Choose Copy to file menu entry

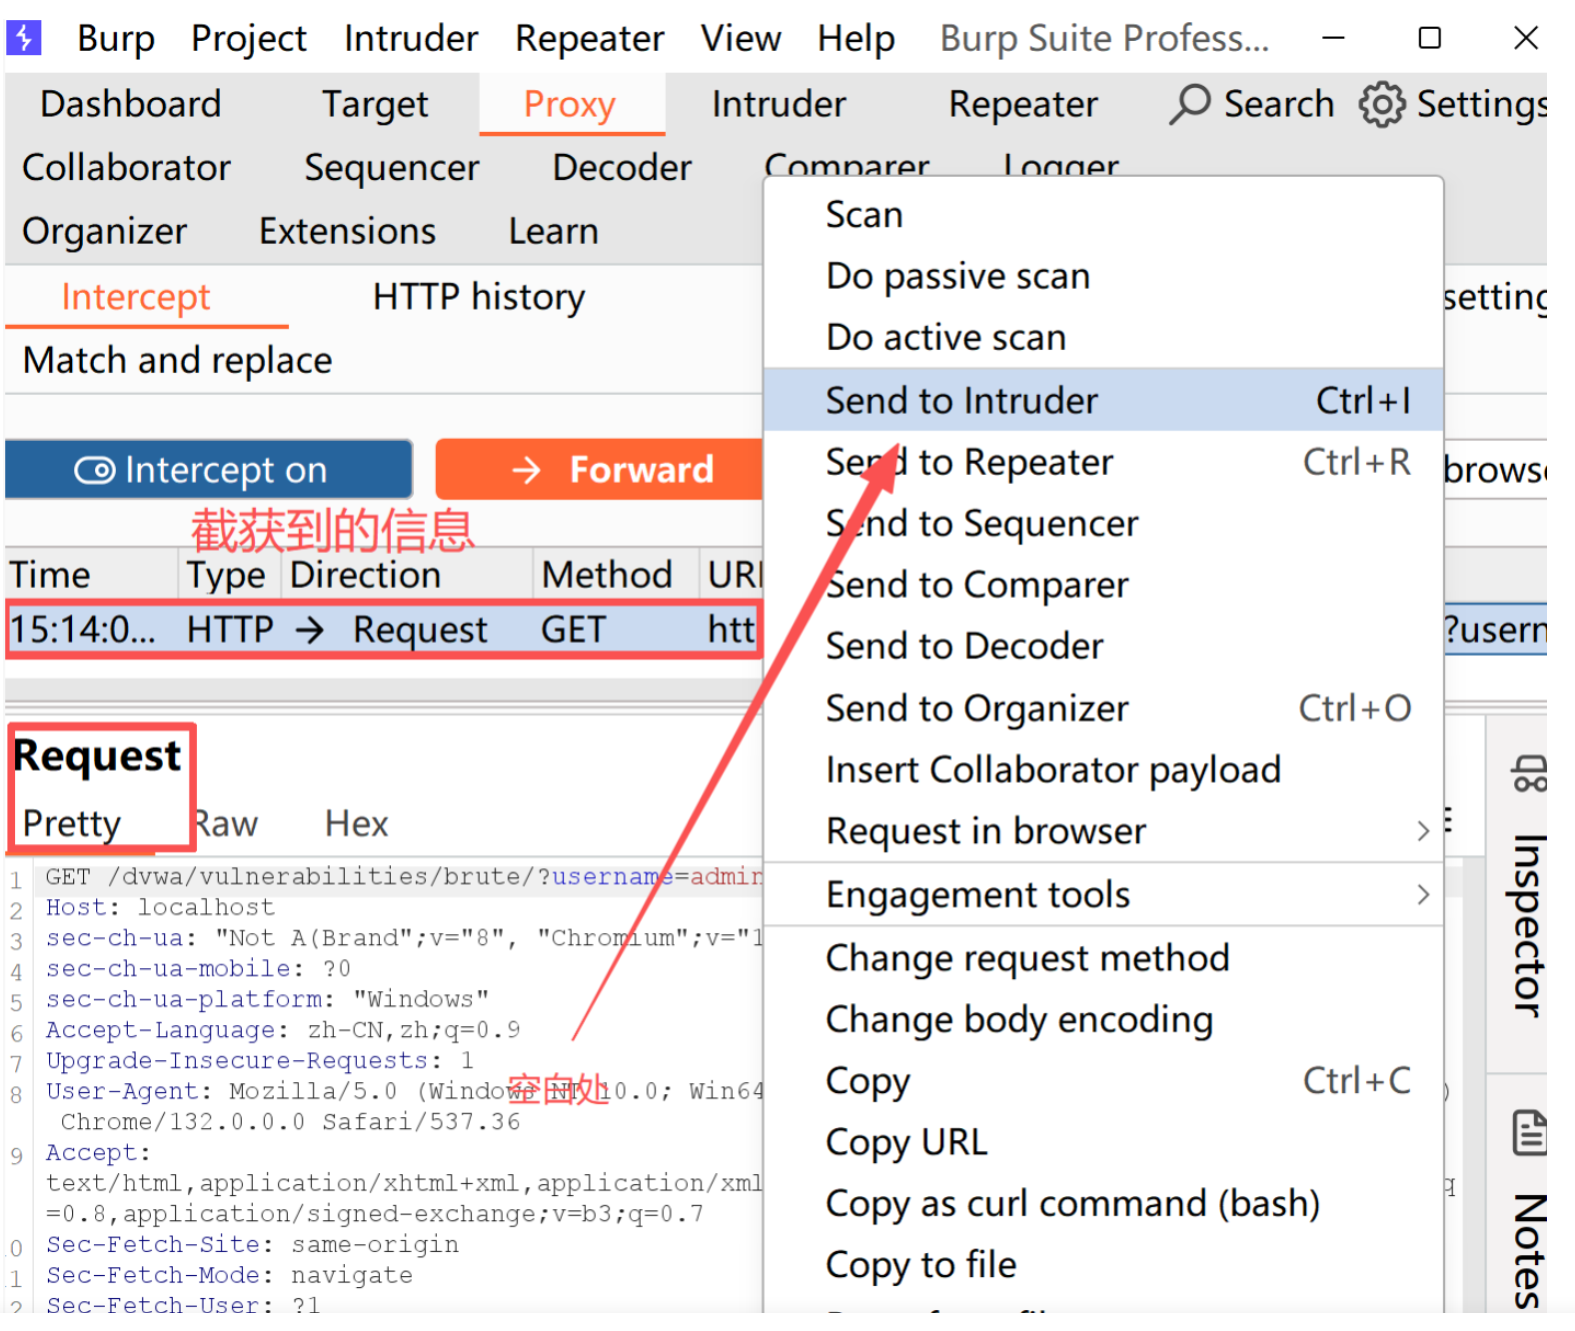coord(1103,1265)
